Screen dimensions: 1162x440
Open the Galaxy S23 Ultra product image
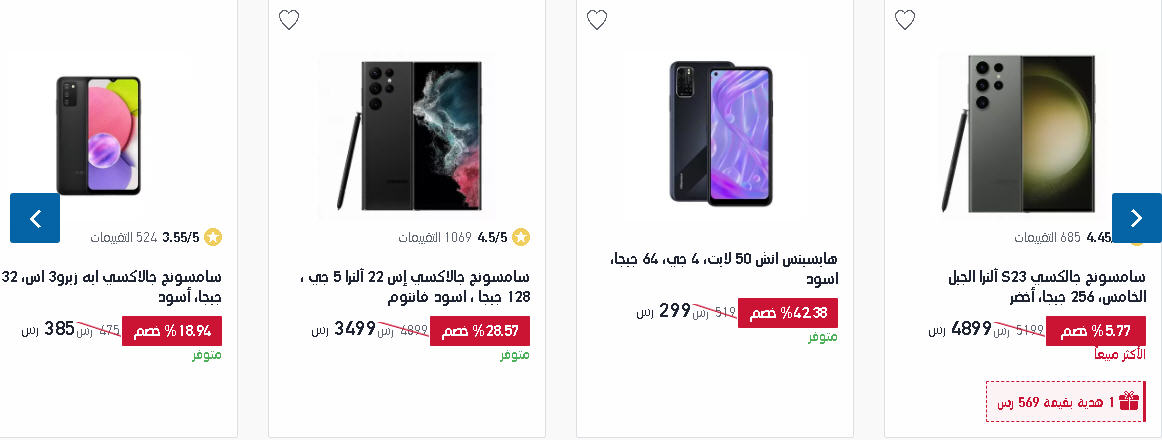coord(1021,133)
